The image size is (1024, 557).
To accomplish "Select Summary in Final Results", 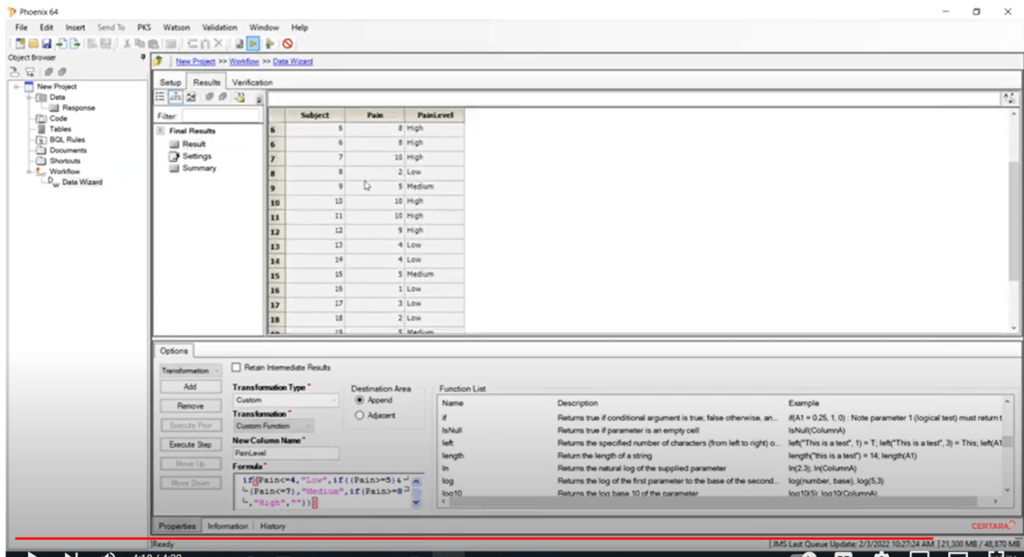I will [199, 168].
